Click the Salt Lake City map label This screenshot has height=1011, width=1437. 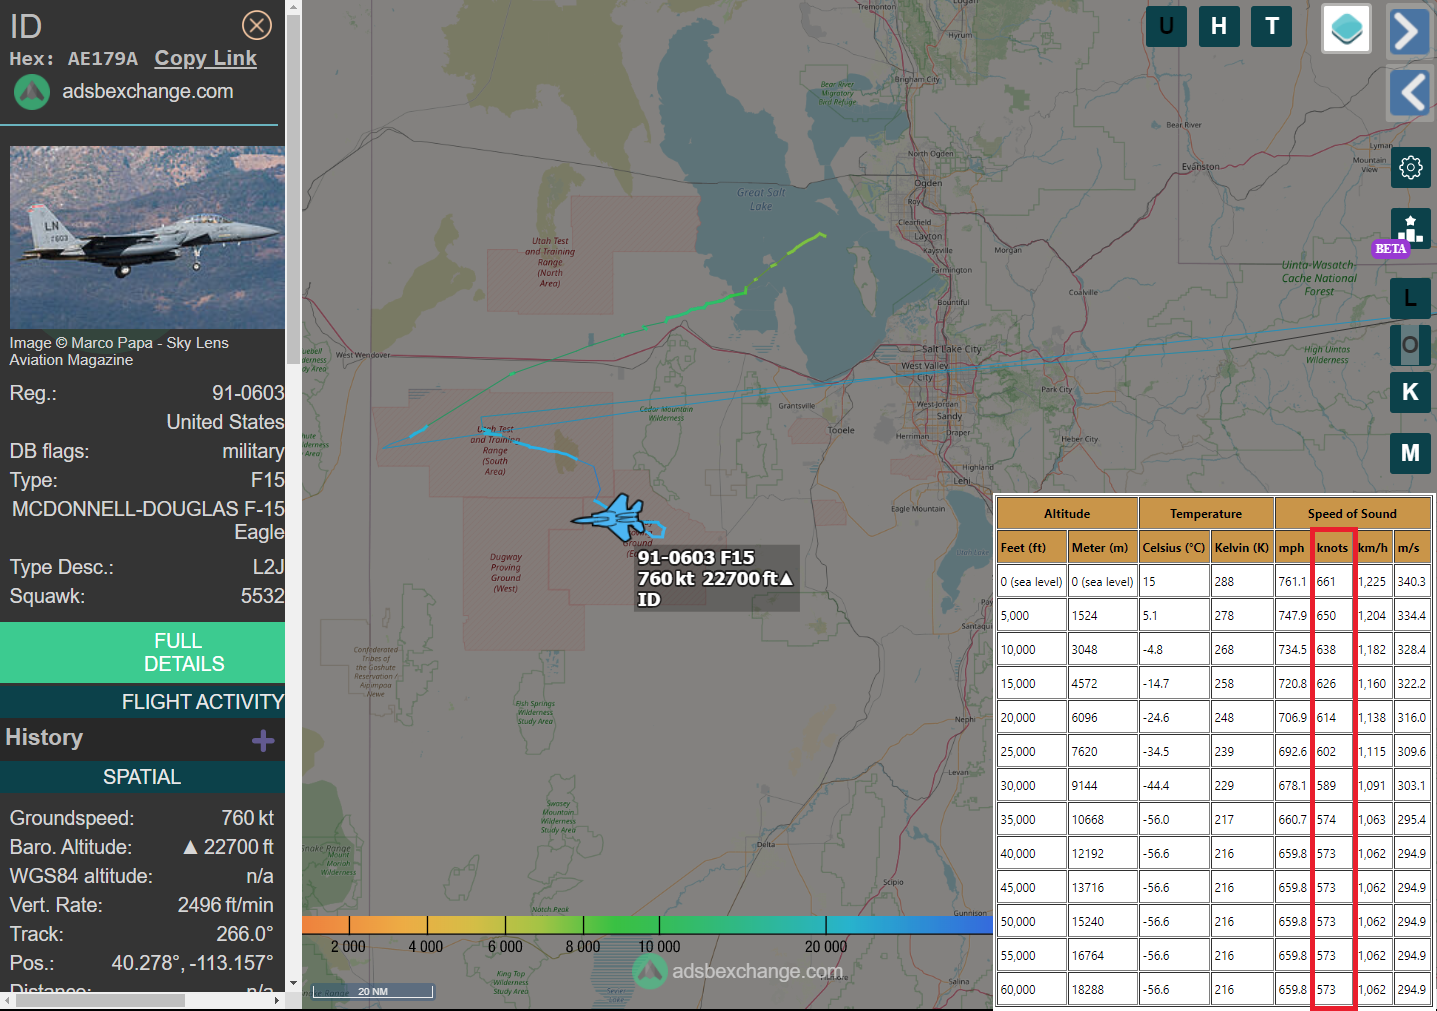click(x=951, y=349)
